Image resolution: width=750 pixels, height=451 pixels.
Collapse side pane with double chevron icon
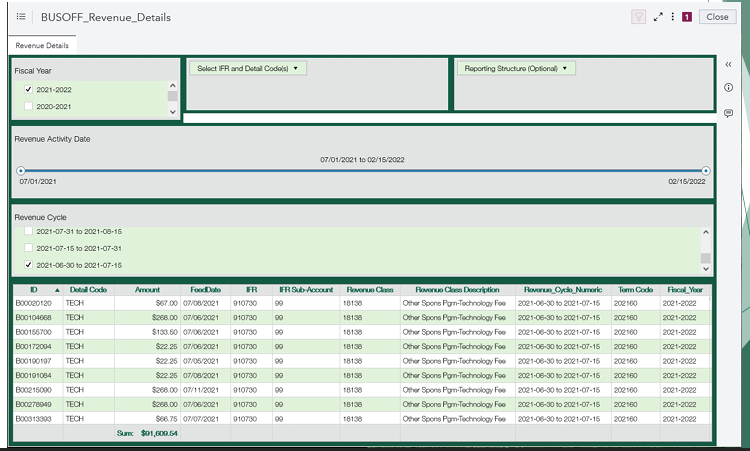[x=728, y=65]
